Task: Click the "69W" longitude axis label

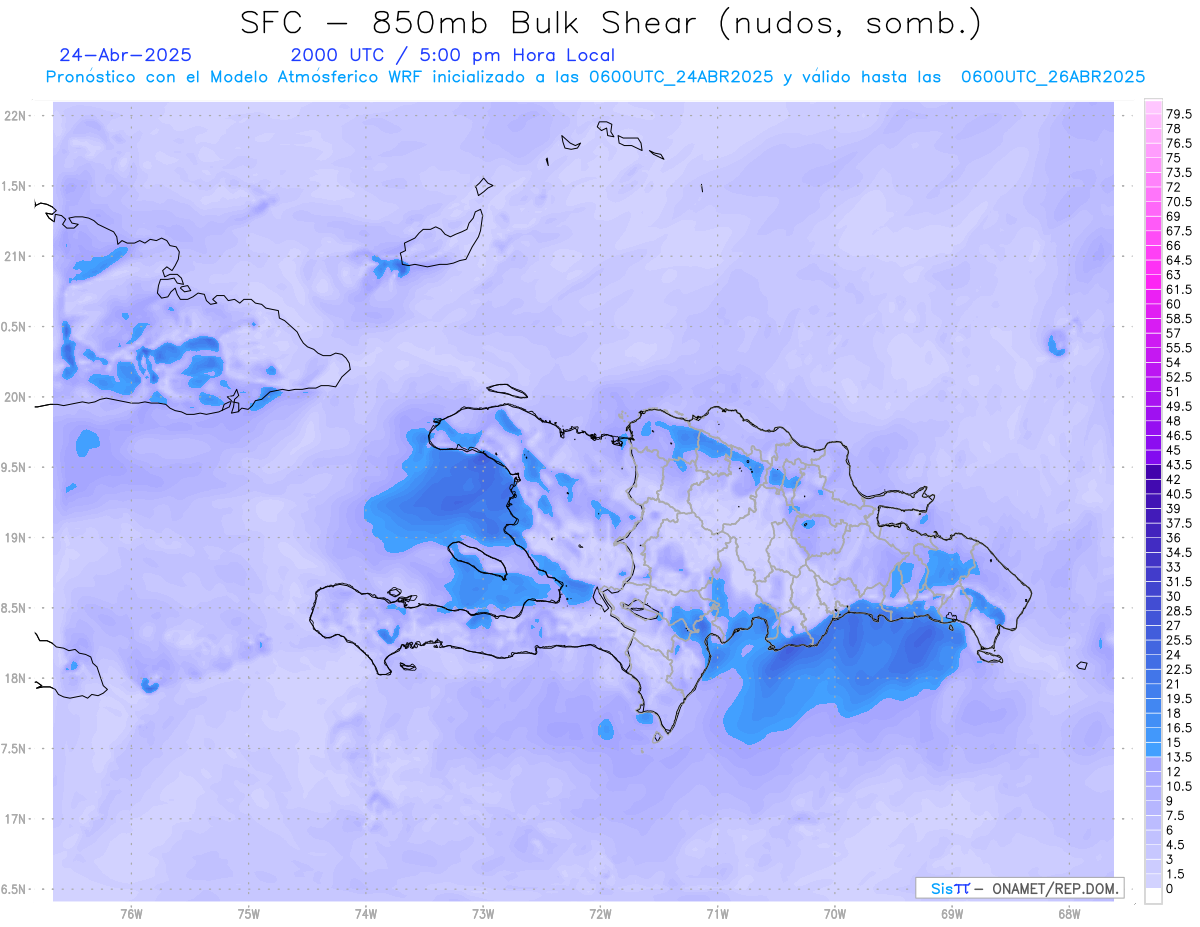Action: point(952,914)
